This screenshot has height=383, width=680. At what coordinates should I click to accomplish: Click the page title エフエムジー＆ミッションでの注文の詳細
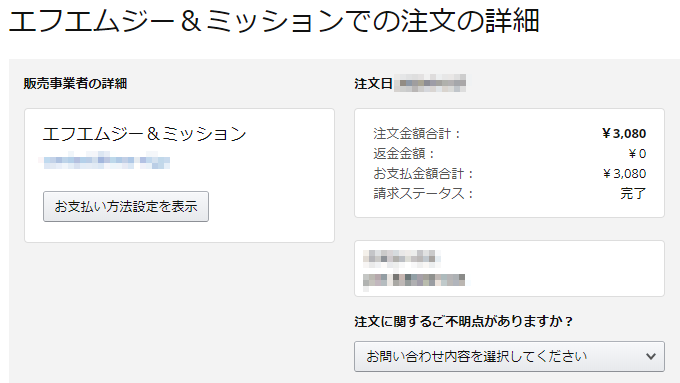tap(274, 20)
